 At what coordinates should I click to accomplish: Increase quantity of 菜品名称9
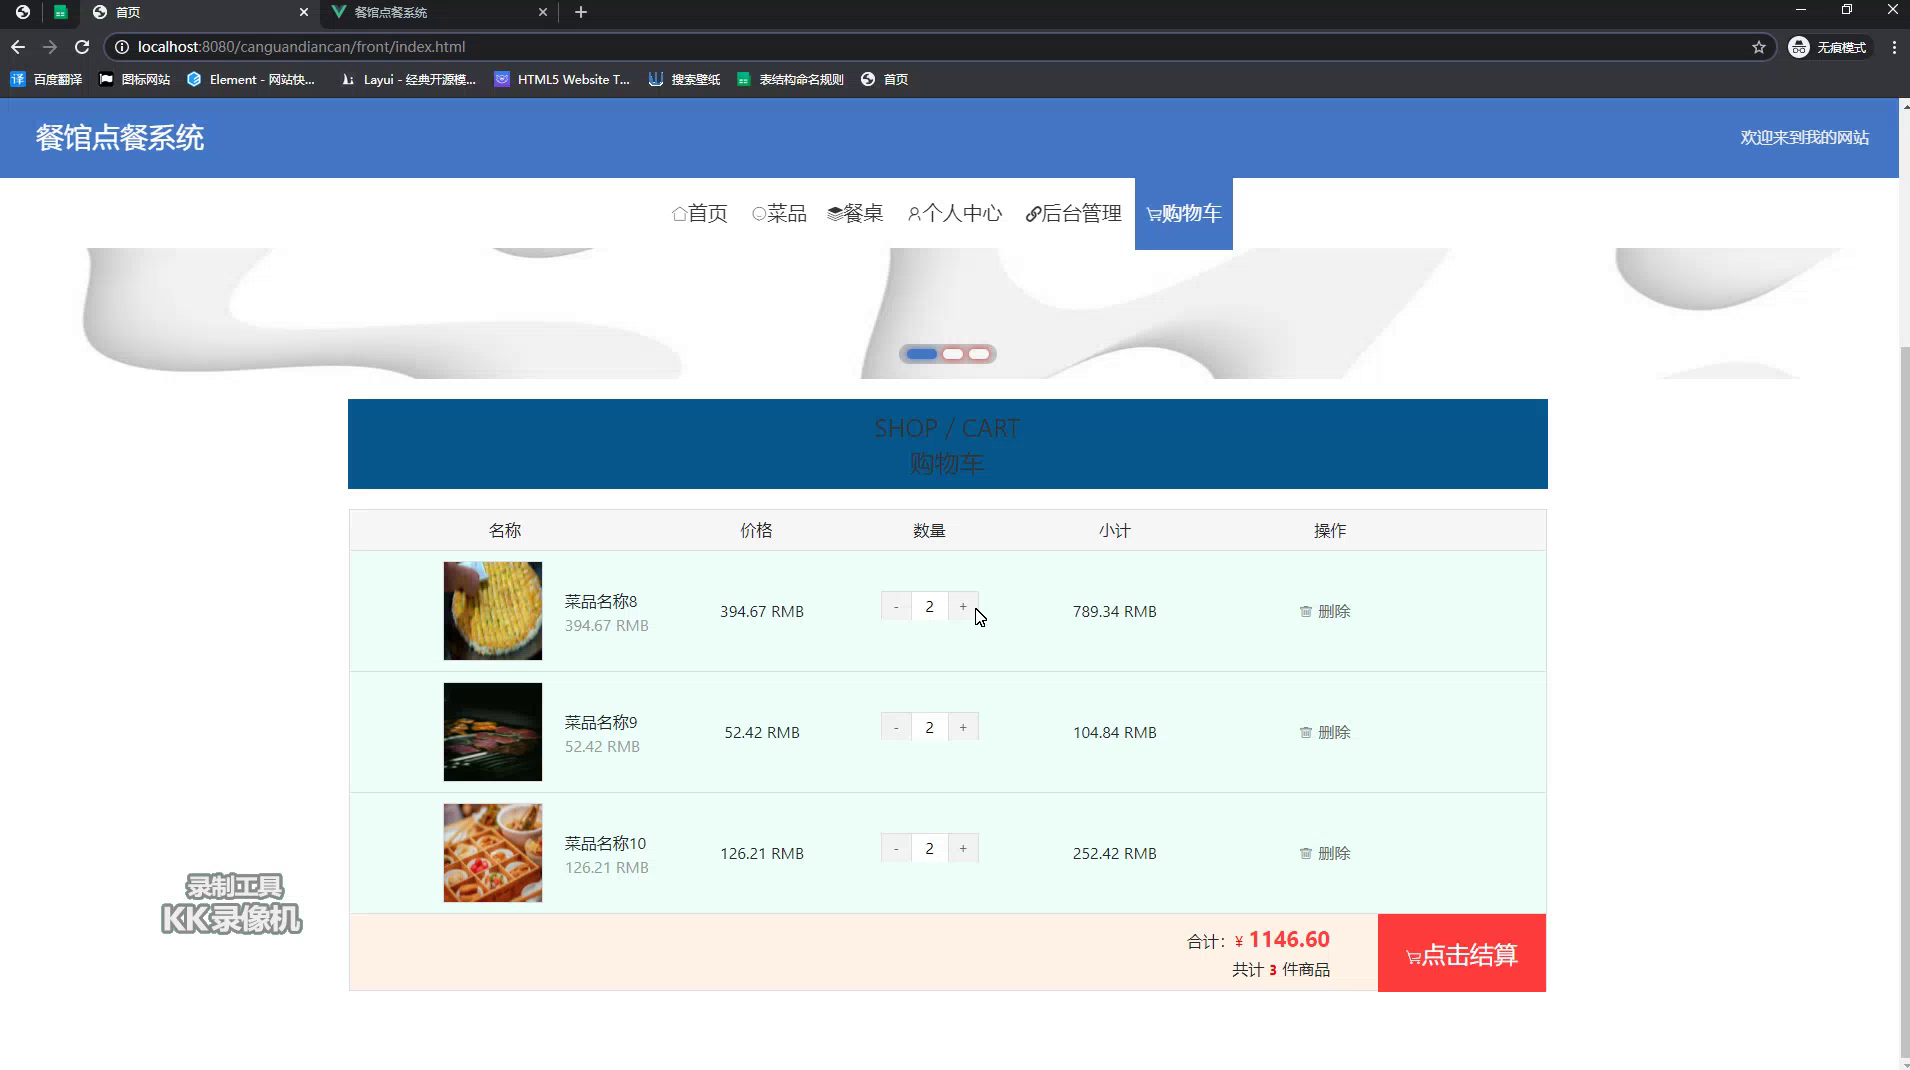pyautogui.click(x=963, y=727)
